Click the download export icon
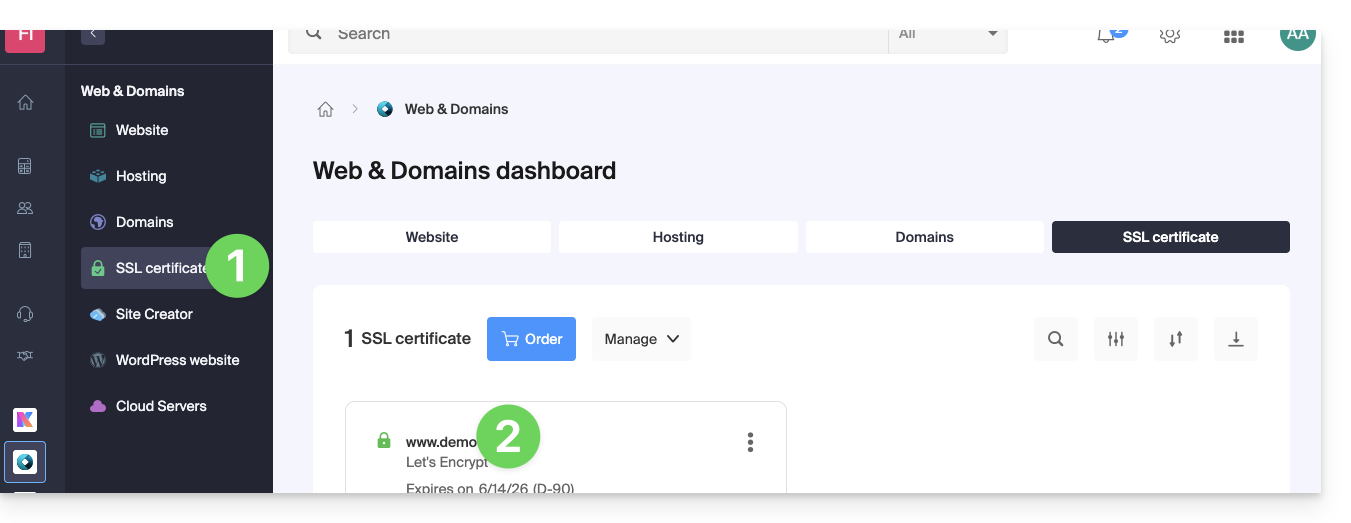This screenshot has height=523, width=1351. click(1236, 339)
